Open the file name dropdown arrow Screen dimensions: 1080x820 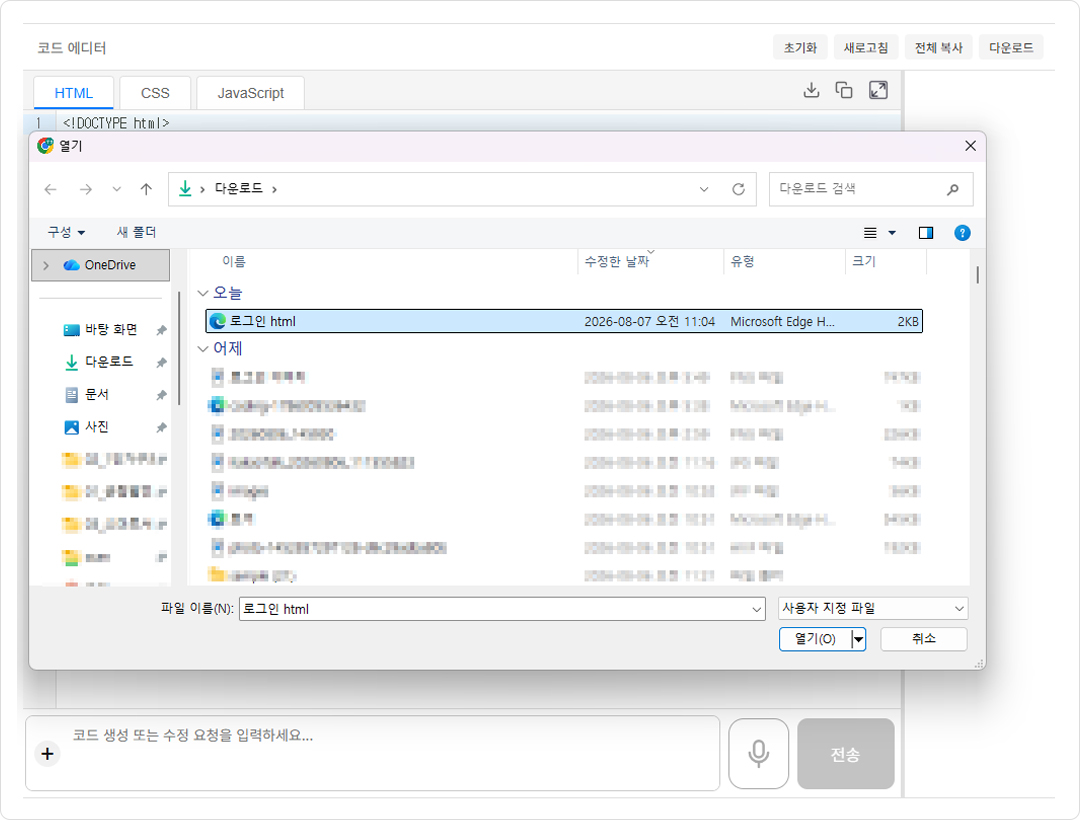pyautogui.click(x=757, y=609)
